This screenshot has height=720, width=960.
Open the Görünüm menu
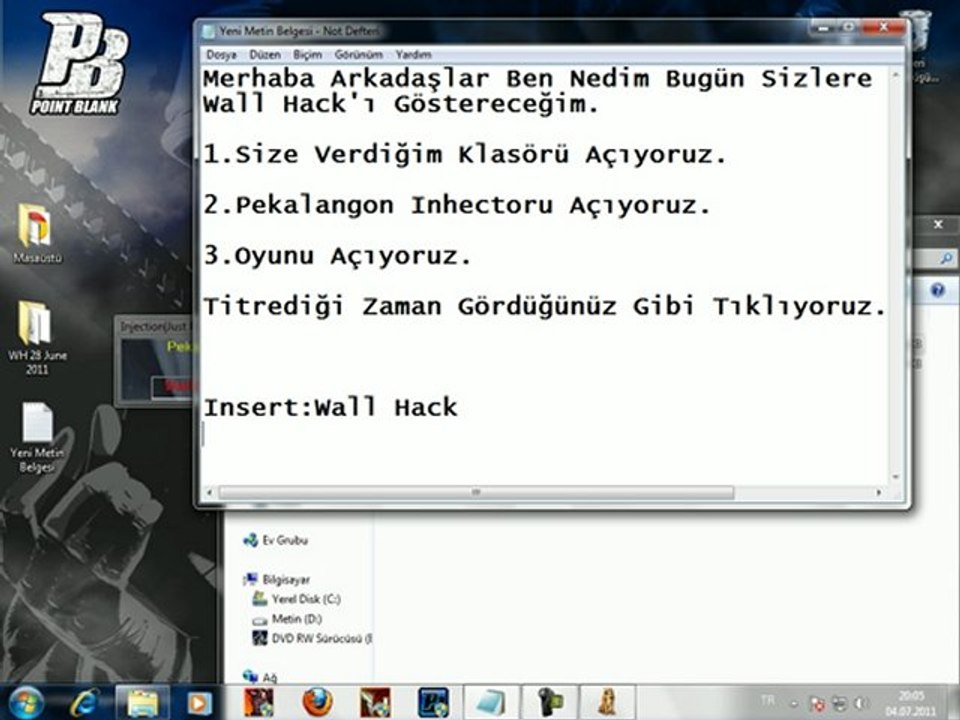pyautogui.click(x=358, y=54)
